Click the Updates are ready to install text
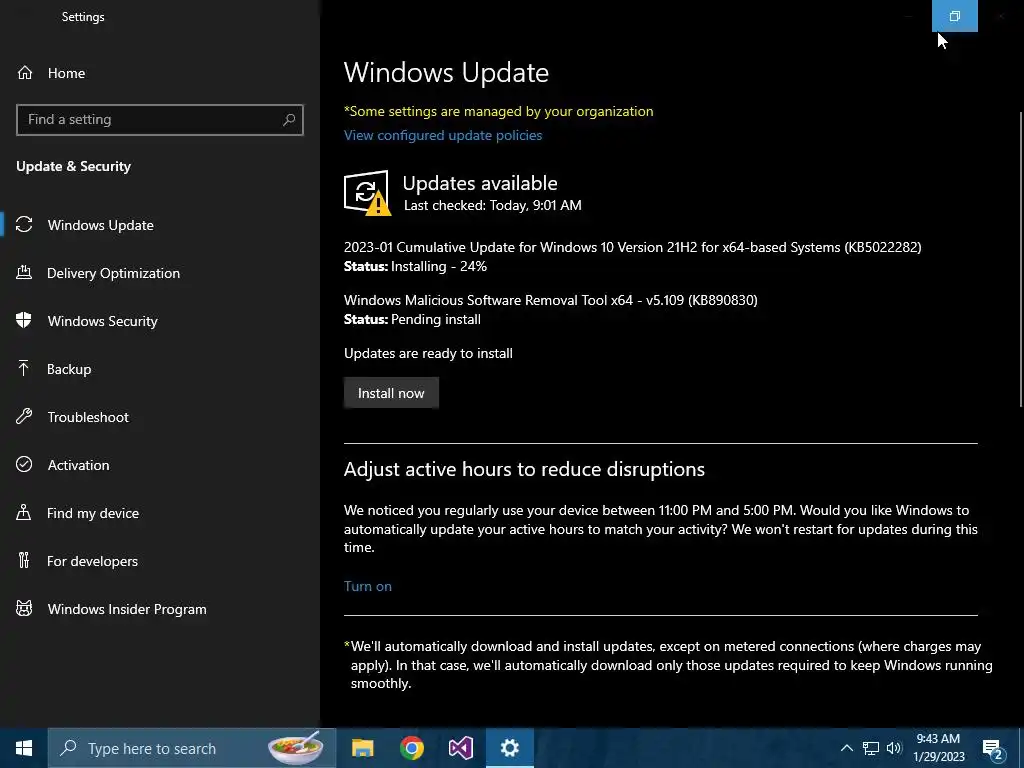1024x768 pixels. [428, 353]
